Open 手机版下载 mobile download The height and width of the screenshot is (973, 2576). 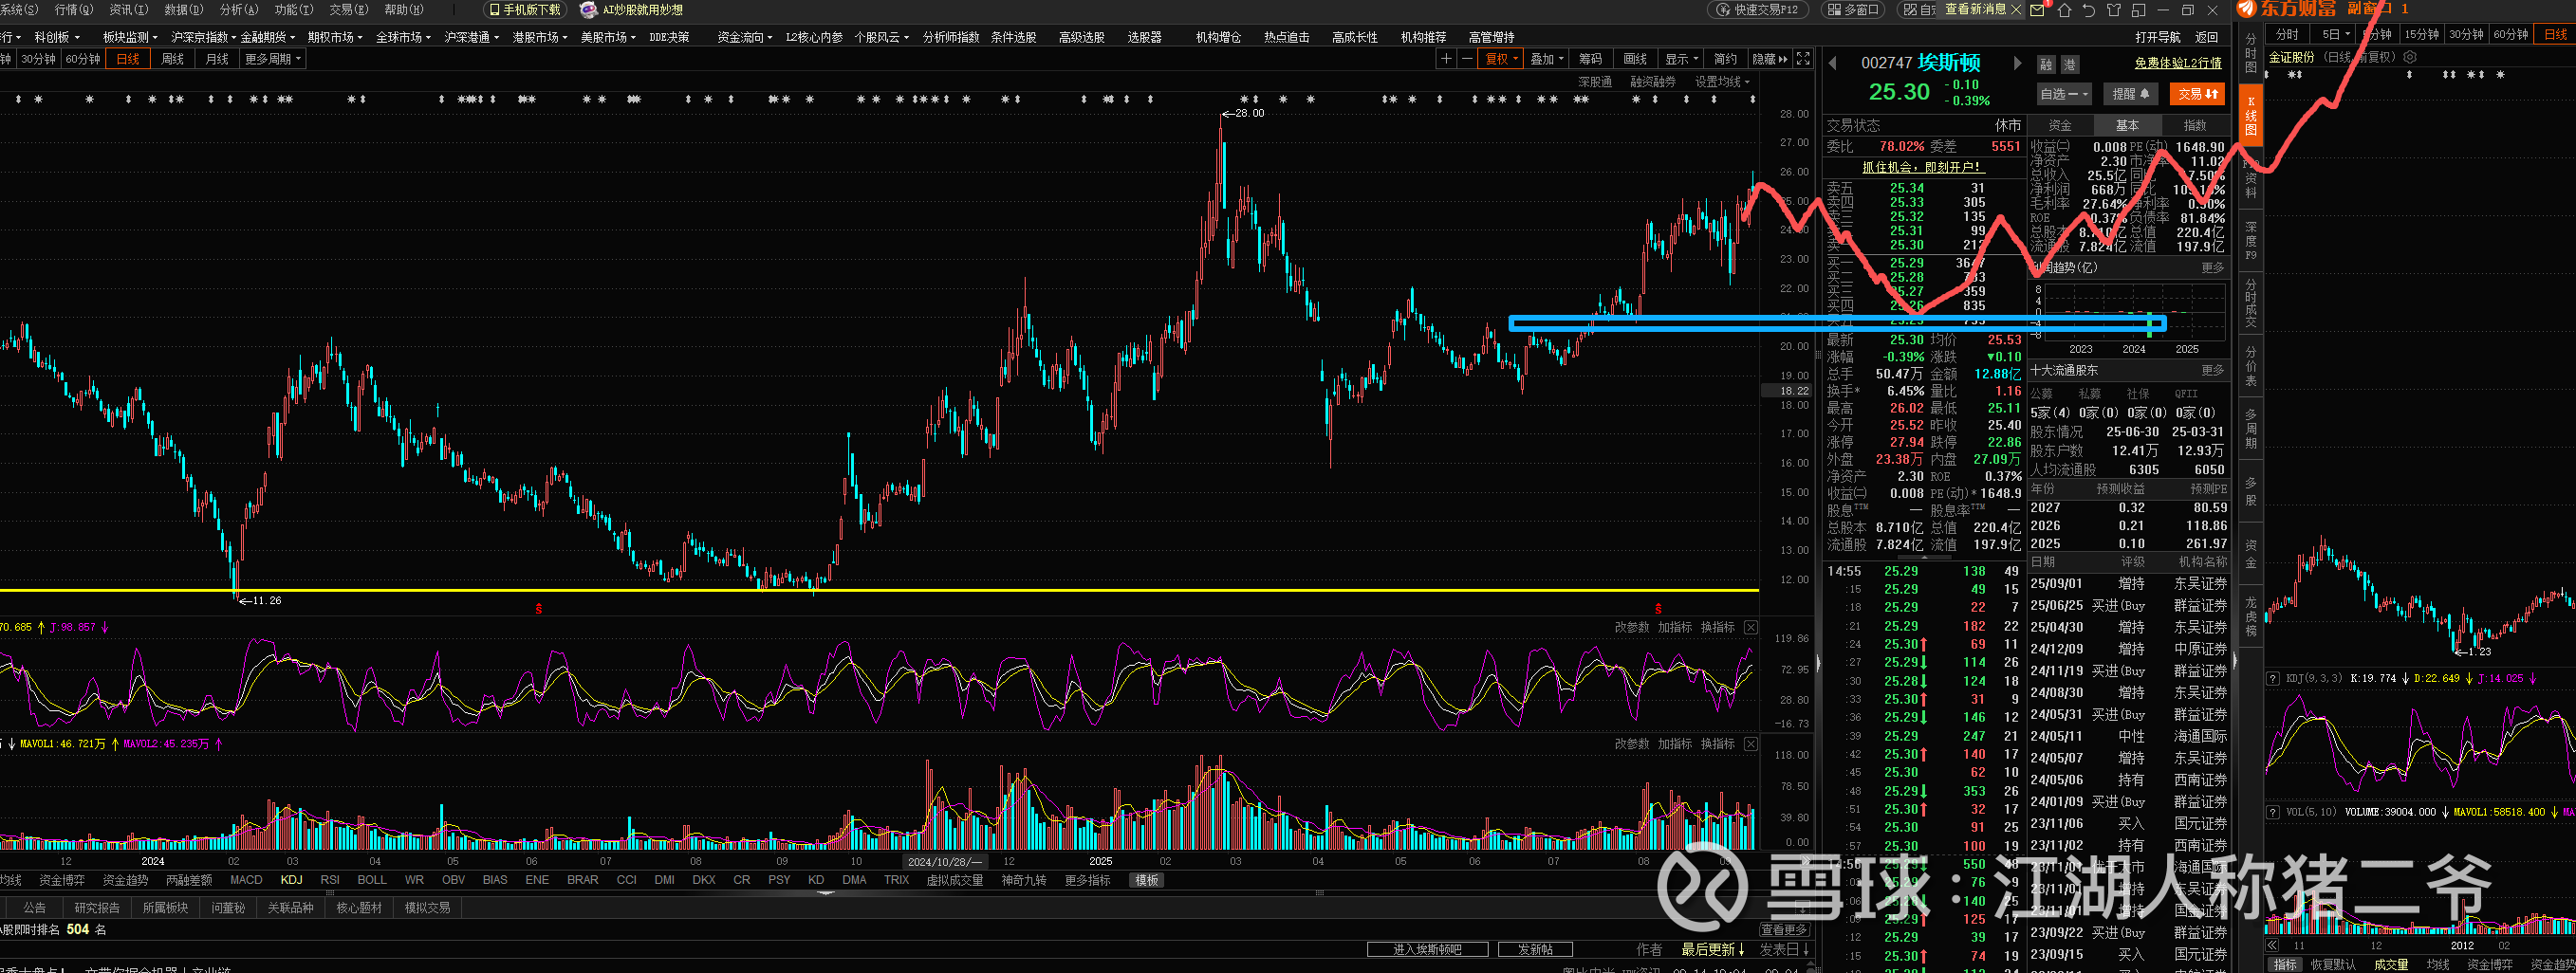tap(525, 10)
